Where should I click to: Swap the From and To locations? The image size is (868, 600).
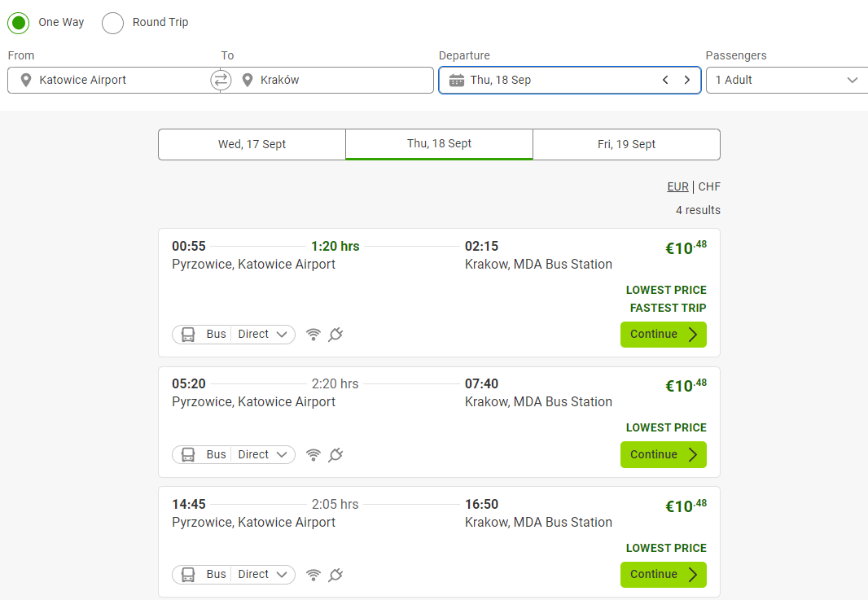tap(221, 80)
